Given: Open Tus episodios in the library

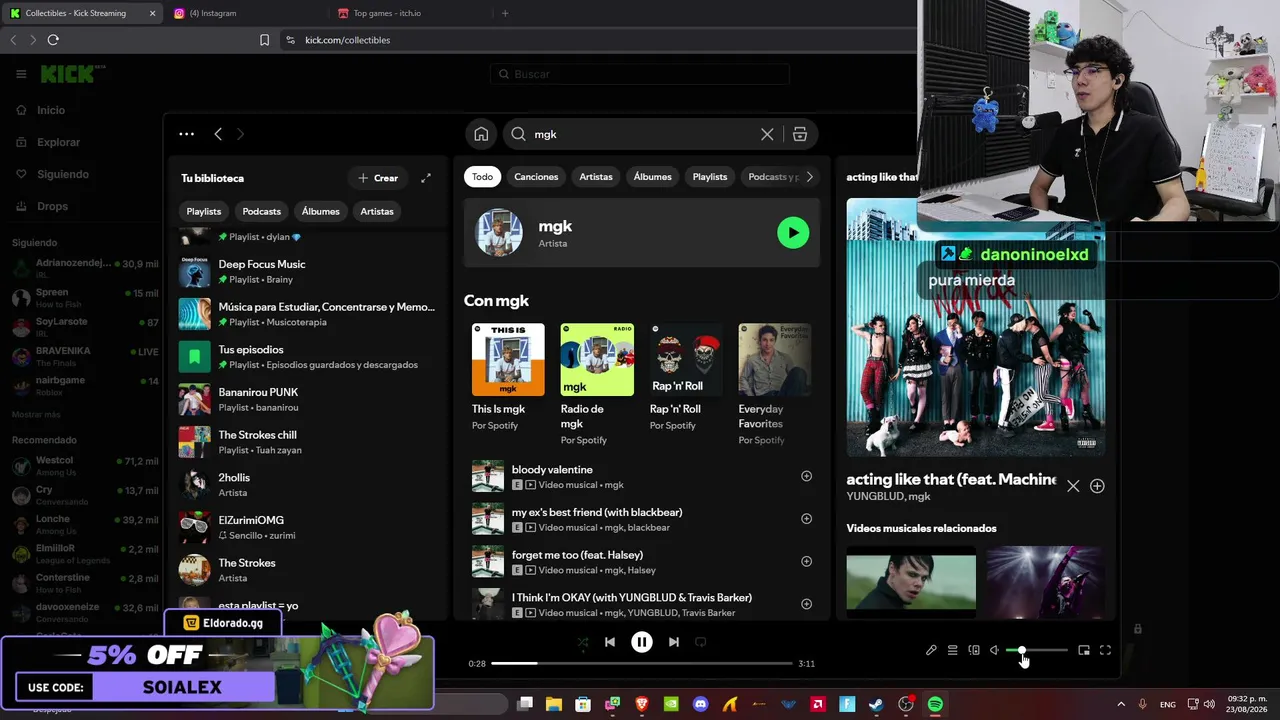Looking at the screenshot, I should click(308, 357).
